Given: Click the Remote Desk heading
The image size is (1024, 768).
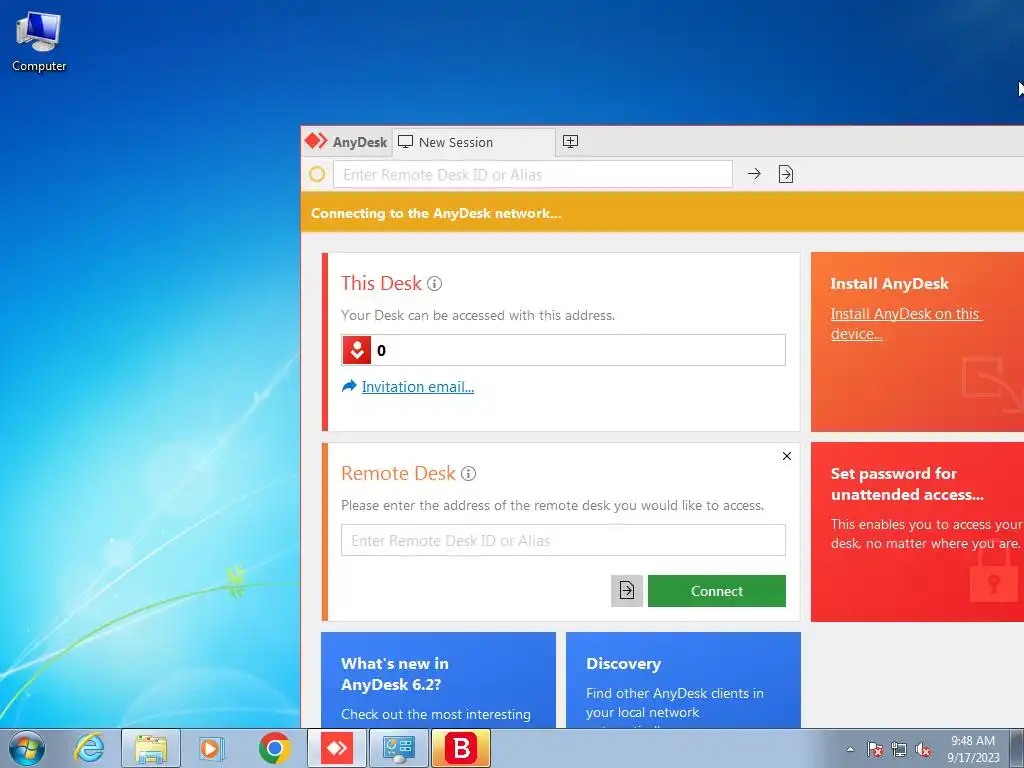Looking at the screenshot, I should [398, 473].
